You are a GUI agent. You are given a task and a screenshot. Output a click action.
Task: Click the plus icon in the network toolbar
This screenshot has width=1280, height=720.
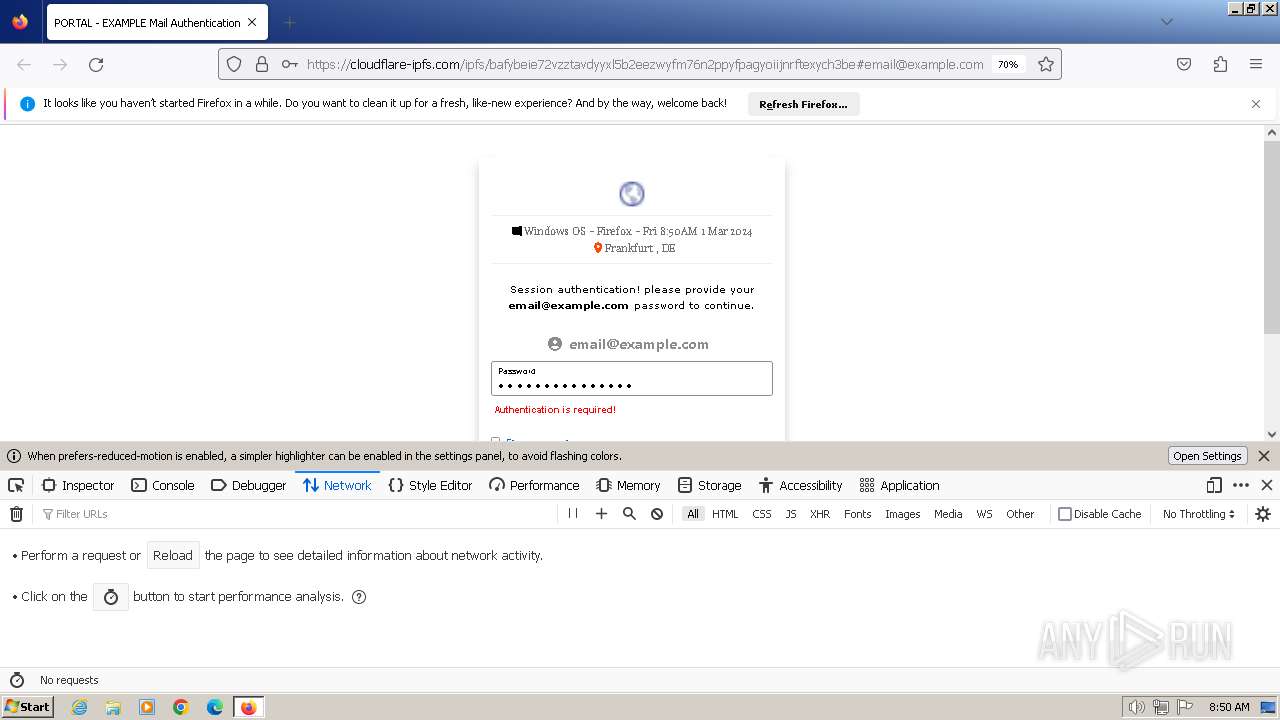(x=601, y=514)
